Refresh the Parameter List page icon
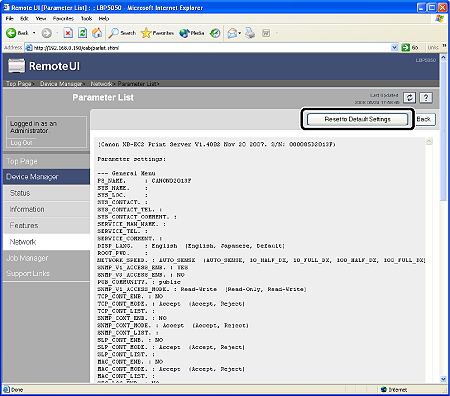The height and width of the screenshot is (396, 450). [409, 98]
